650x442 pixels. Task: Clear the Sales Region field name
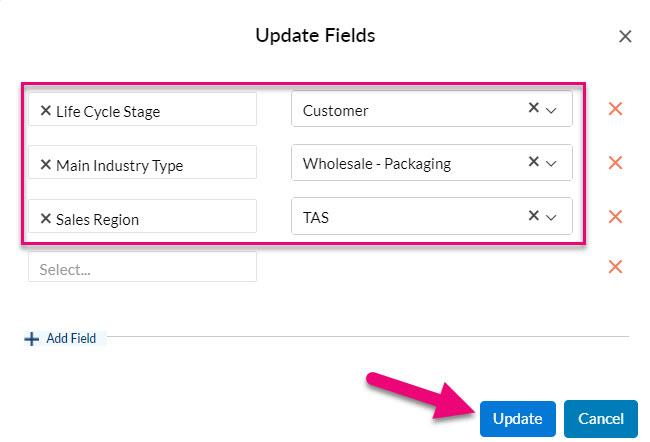46,219
